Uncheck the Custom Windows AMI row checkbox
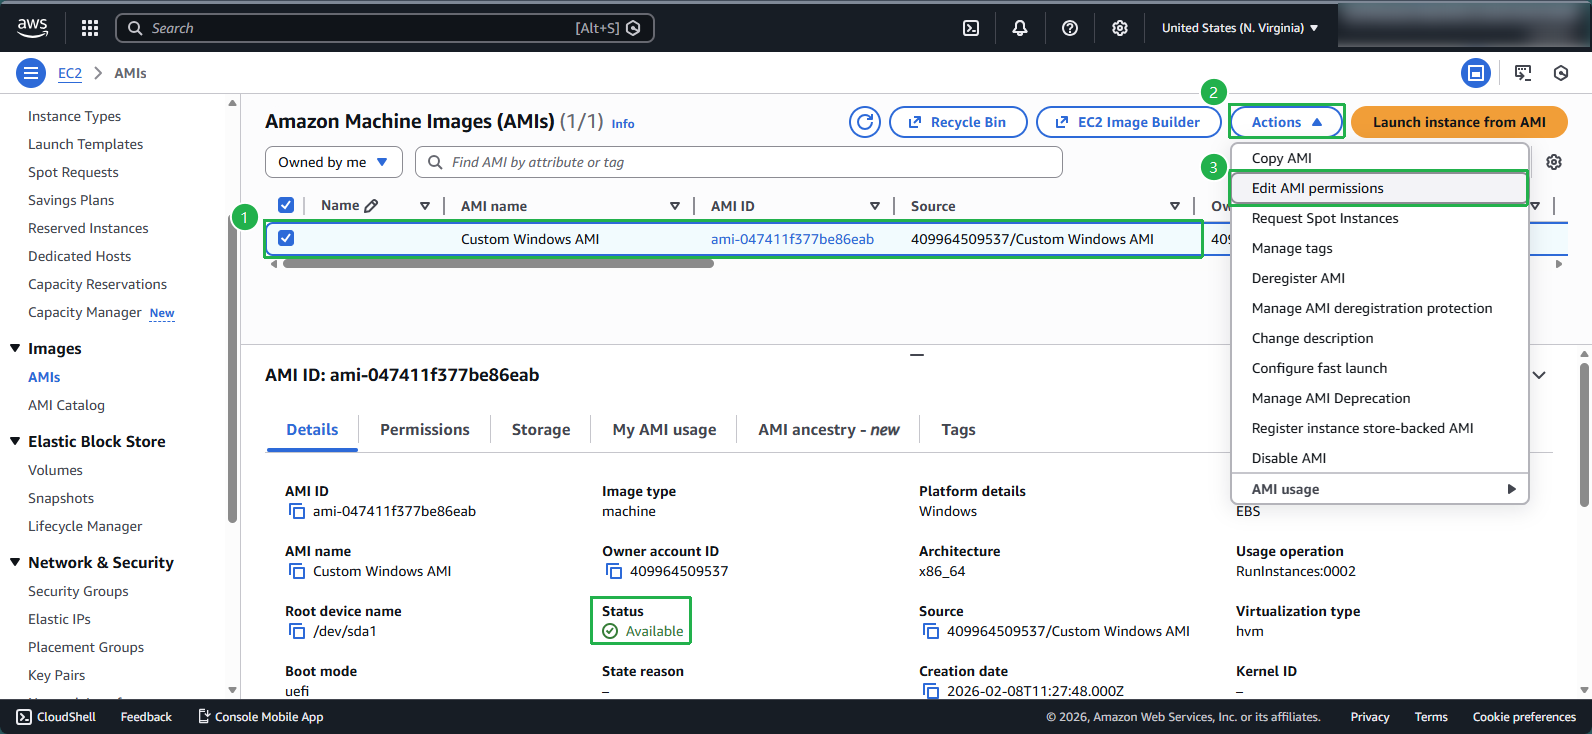 (286, 239)
